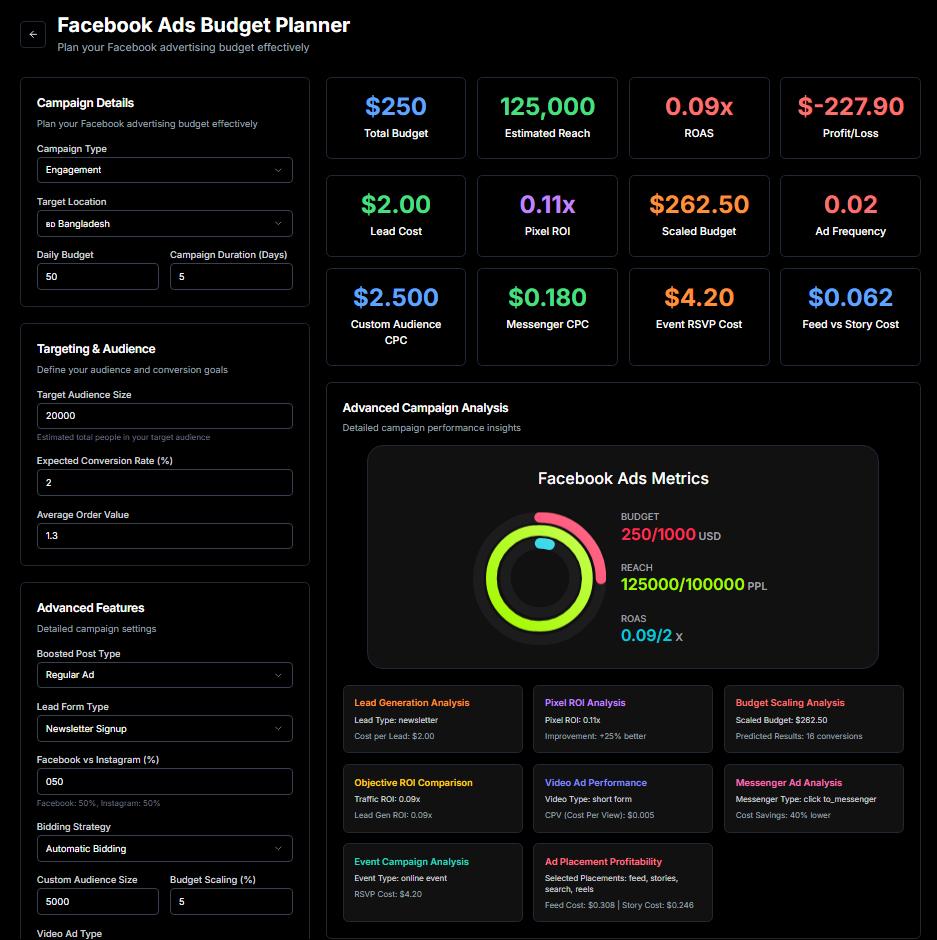Expand the Lead Form Type dropdown
This screenshot has width=937, height=940.
164,729
